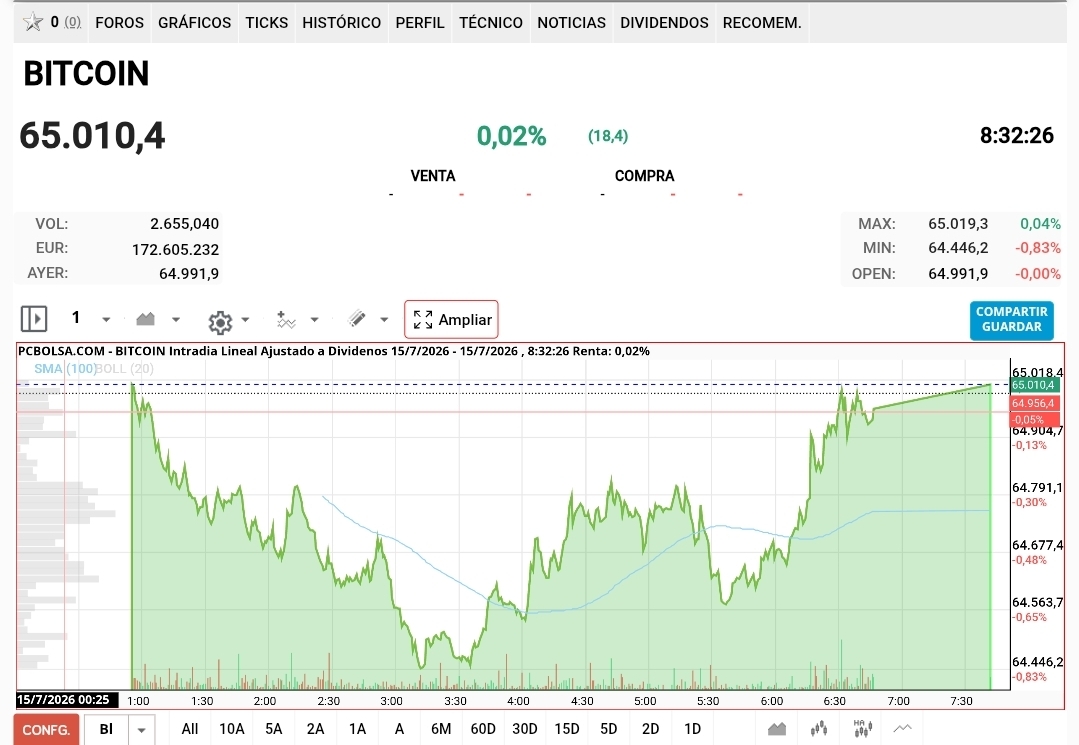View the DIVIDENDOS tab
1079x745 pixels.
[664, 23]
